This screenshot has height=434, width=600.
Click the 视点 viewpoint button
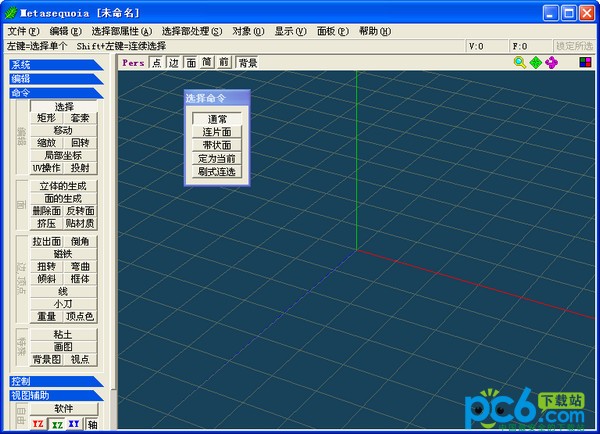coord(80,359)
